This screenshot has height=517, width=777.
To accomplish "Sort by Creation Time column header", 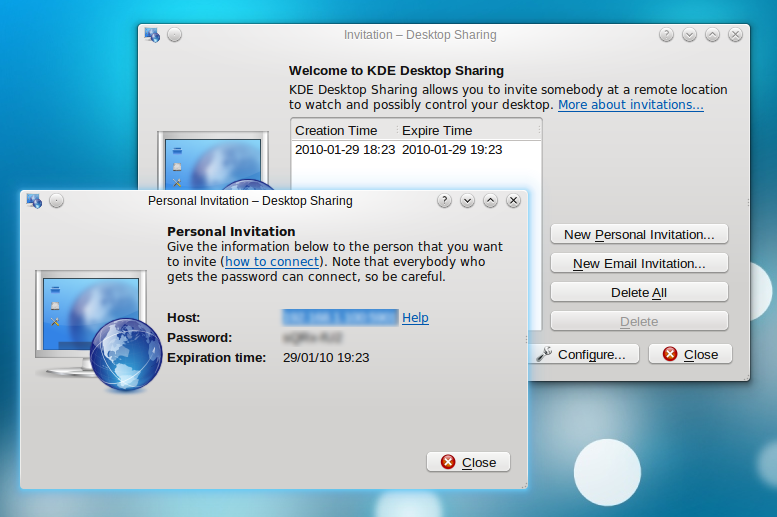I will coord(337,131).
